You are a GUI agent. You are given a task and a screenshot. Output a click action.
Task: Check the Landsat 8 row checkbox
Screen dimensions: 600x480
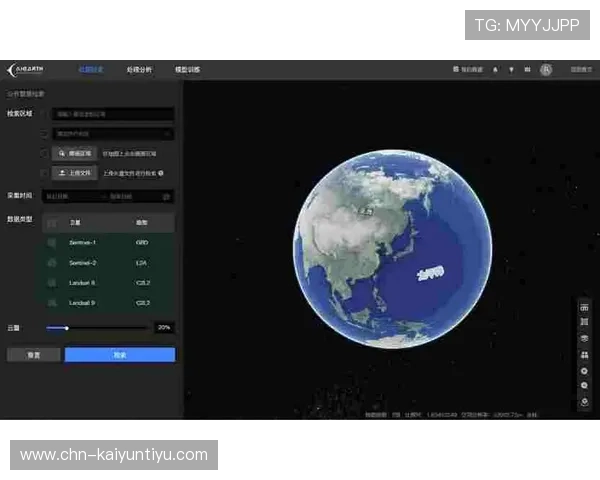pos(52,283)
